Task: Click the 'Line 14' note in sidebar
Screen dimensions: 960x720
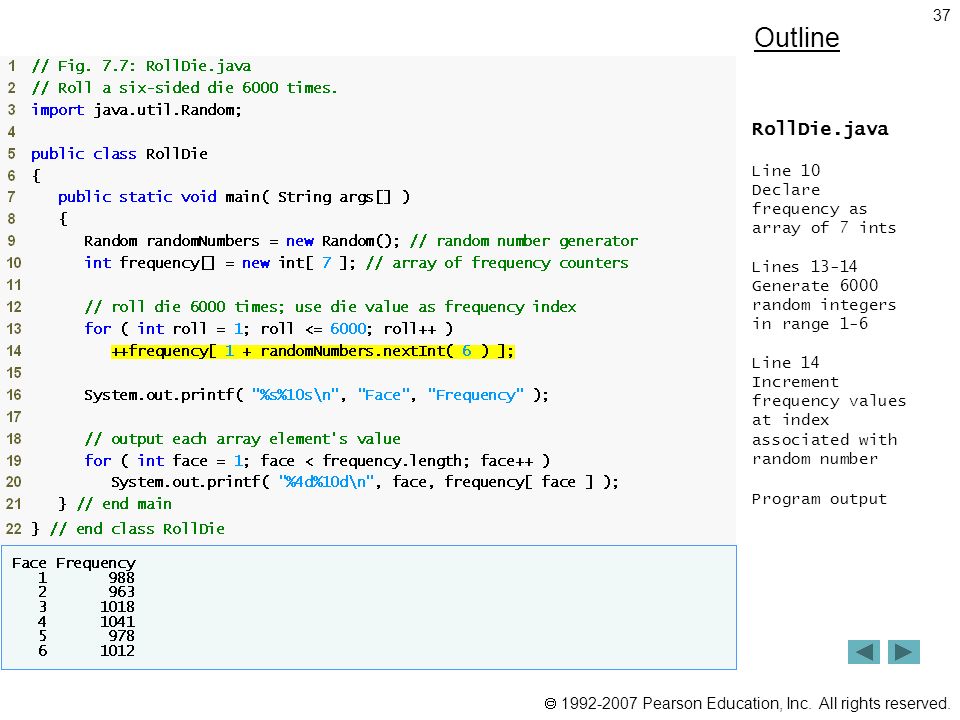Action: click(x=786, y=363)
